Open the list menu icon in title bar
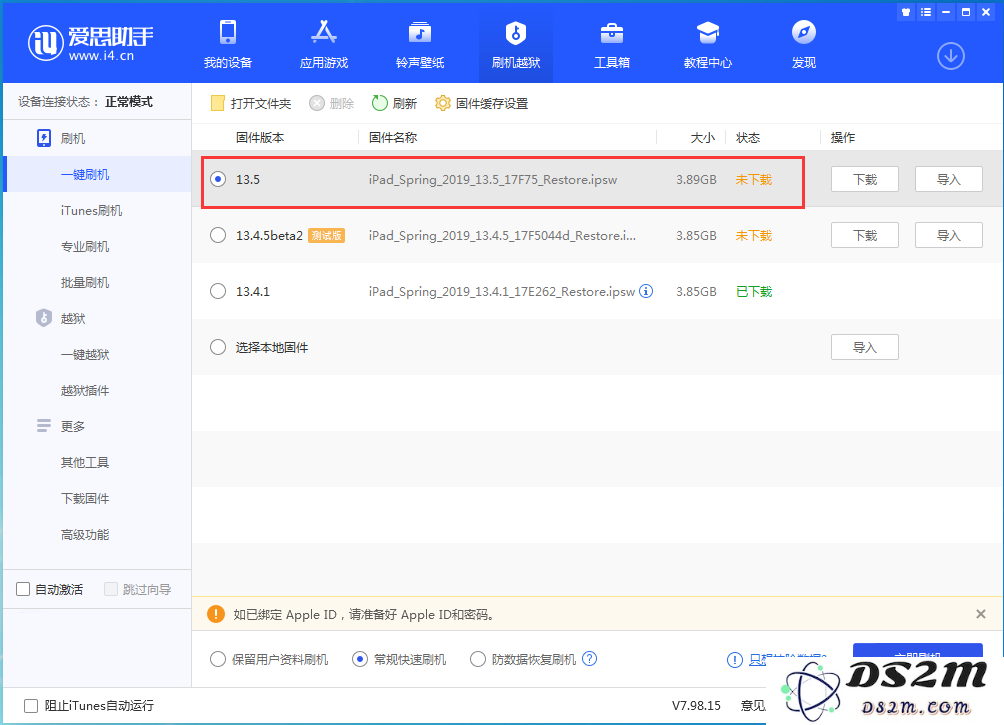The height and width of the screenshot is (725, 1004). click(x=926, y=12)
